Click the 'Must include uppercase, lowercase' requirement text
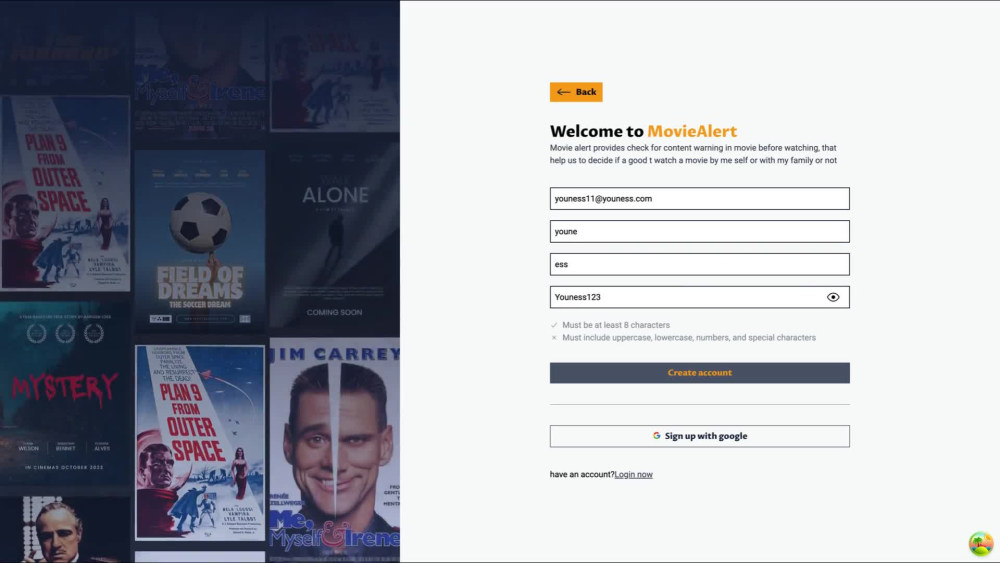This screenshot has height=563, width=1000. point(689,338)
